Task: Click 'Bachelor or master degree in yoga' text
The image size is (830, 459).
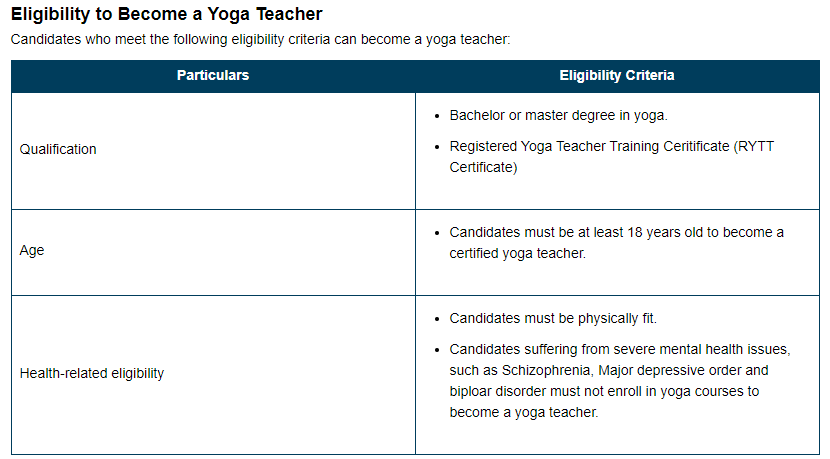Action: 558,115
